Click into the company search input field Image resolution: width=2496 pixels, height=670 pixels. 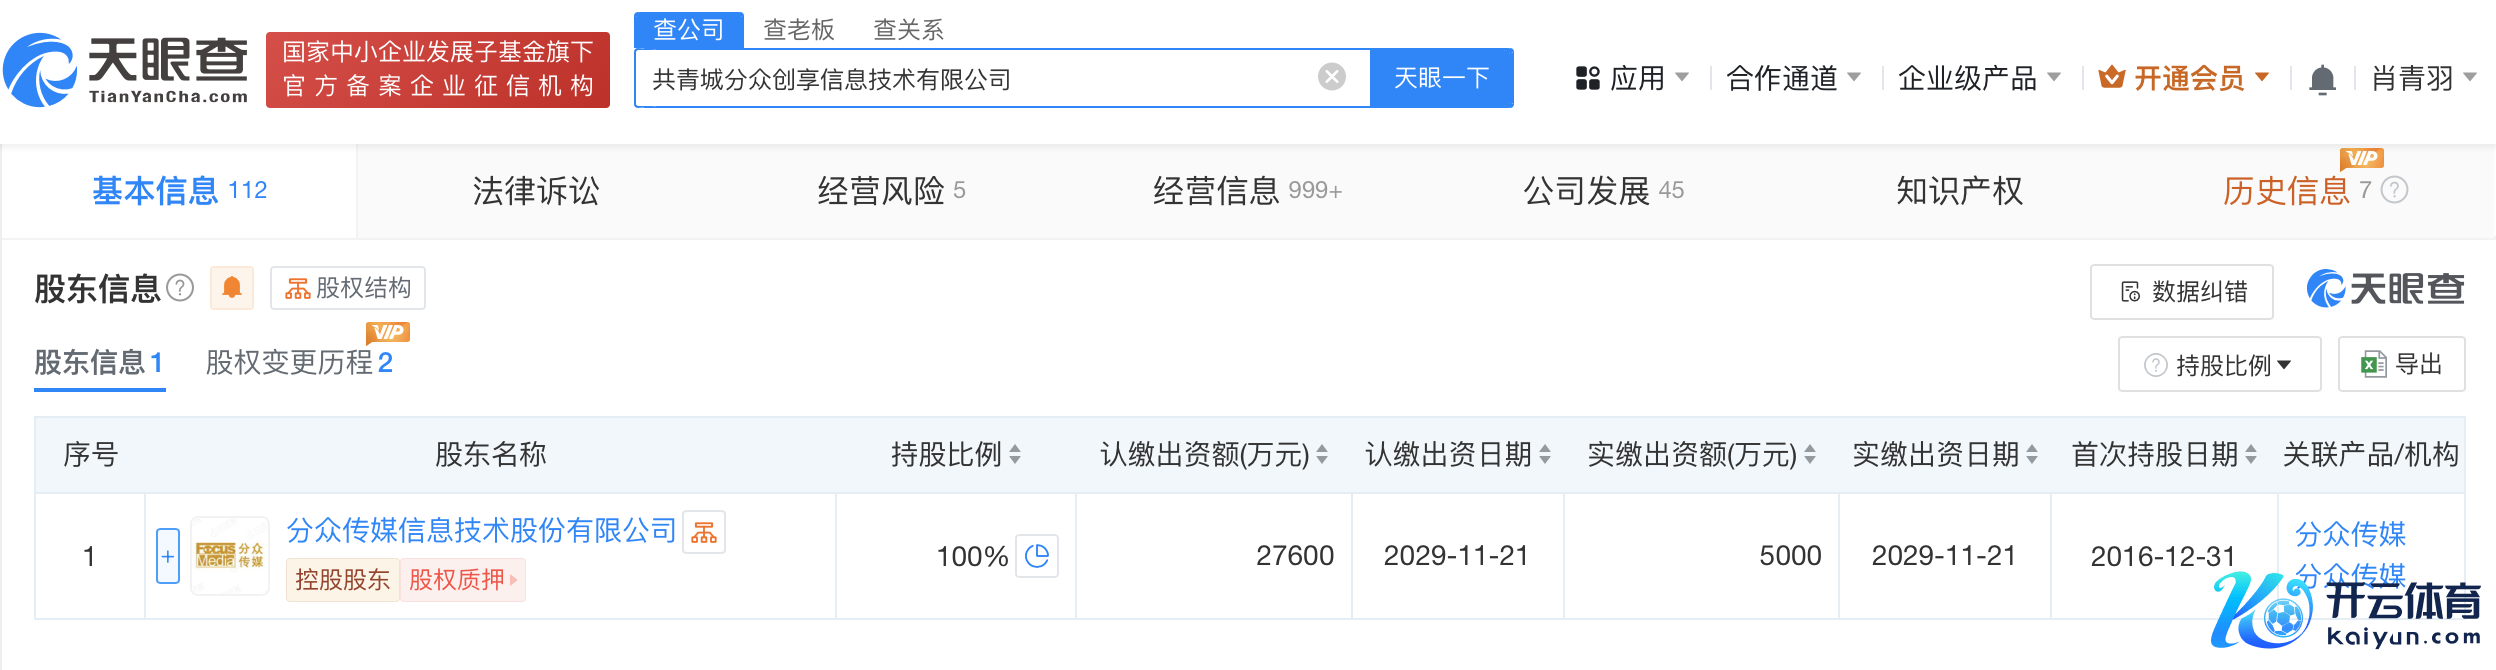(x=980, y=78)
